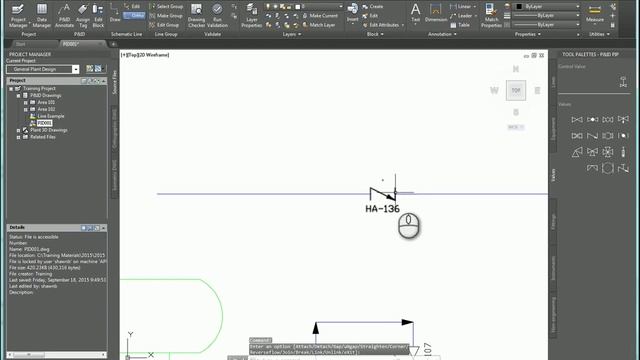Image resolution: width=640 pixels, height=360 pixels.
Task: Select the PID001 drawing in tree
Action: [44, 123]
